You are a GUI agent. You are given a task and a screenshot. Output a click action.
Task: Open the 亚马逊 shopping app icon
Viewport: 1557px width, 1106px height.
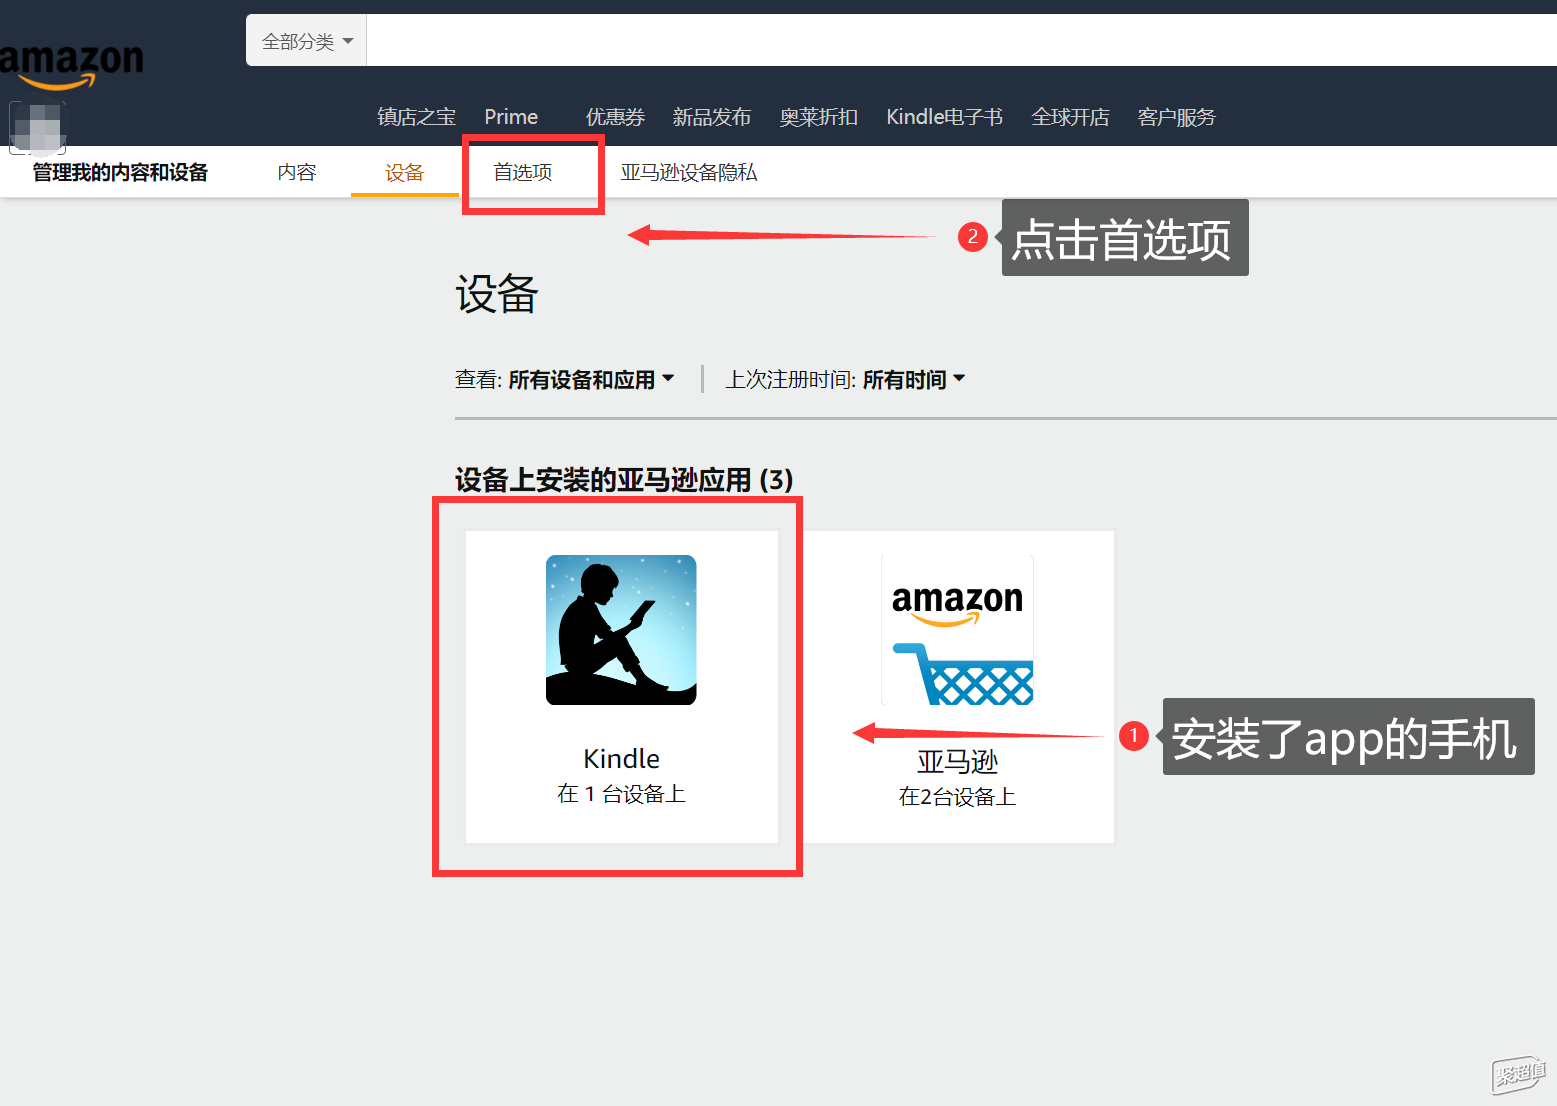(957, 630)
